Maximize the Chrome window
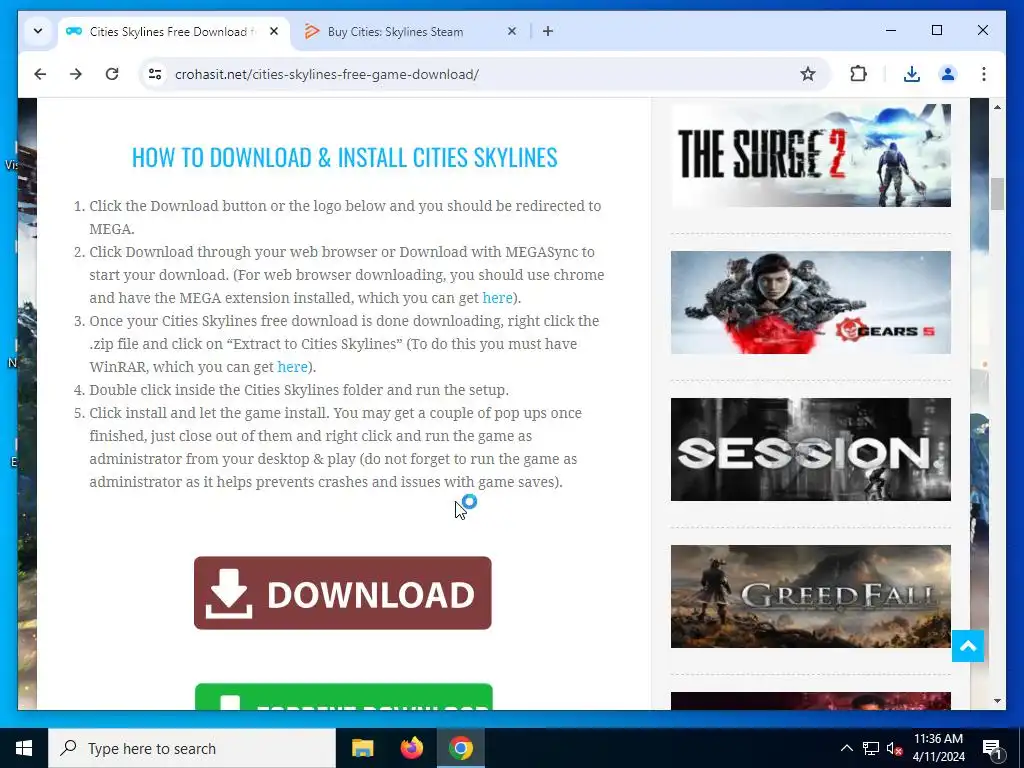Image resolution: width=1024 pixels, height=768 pixels. 936,30
